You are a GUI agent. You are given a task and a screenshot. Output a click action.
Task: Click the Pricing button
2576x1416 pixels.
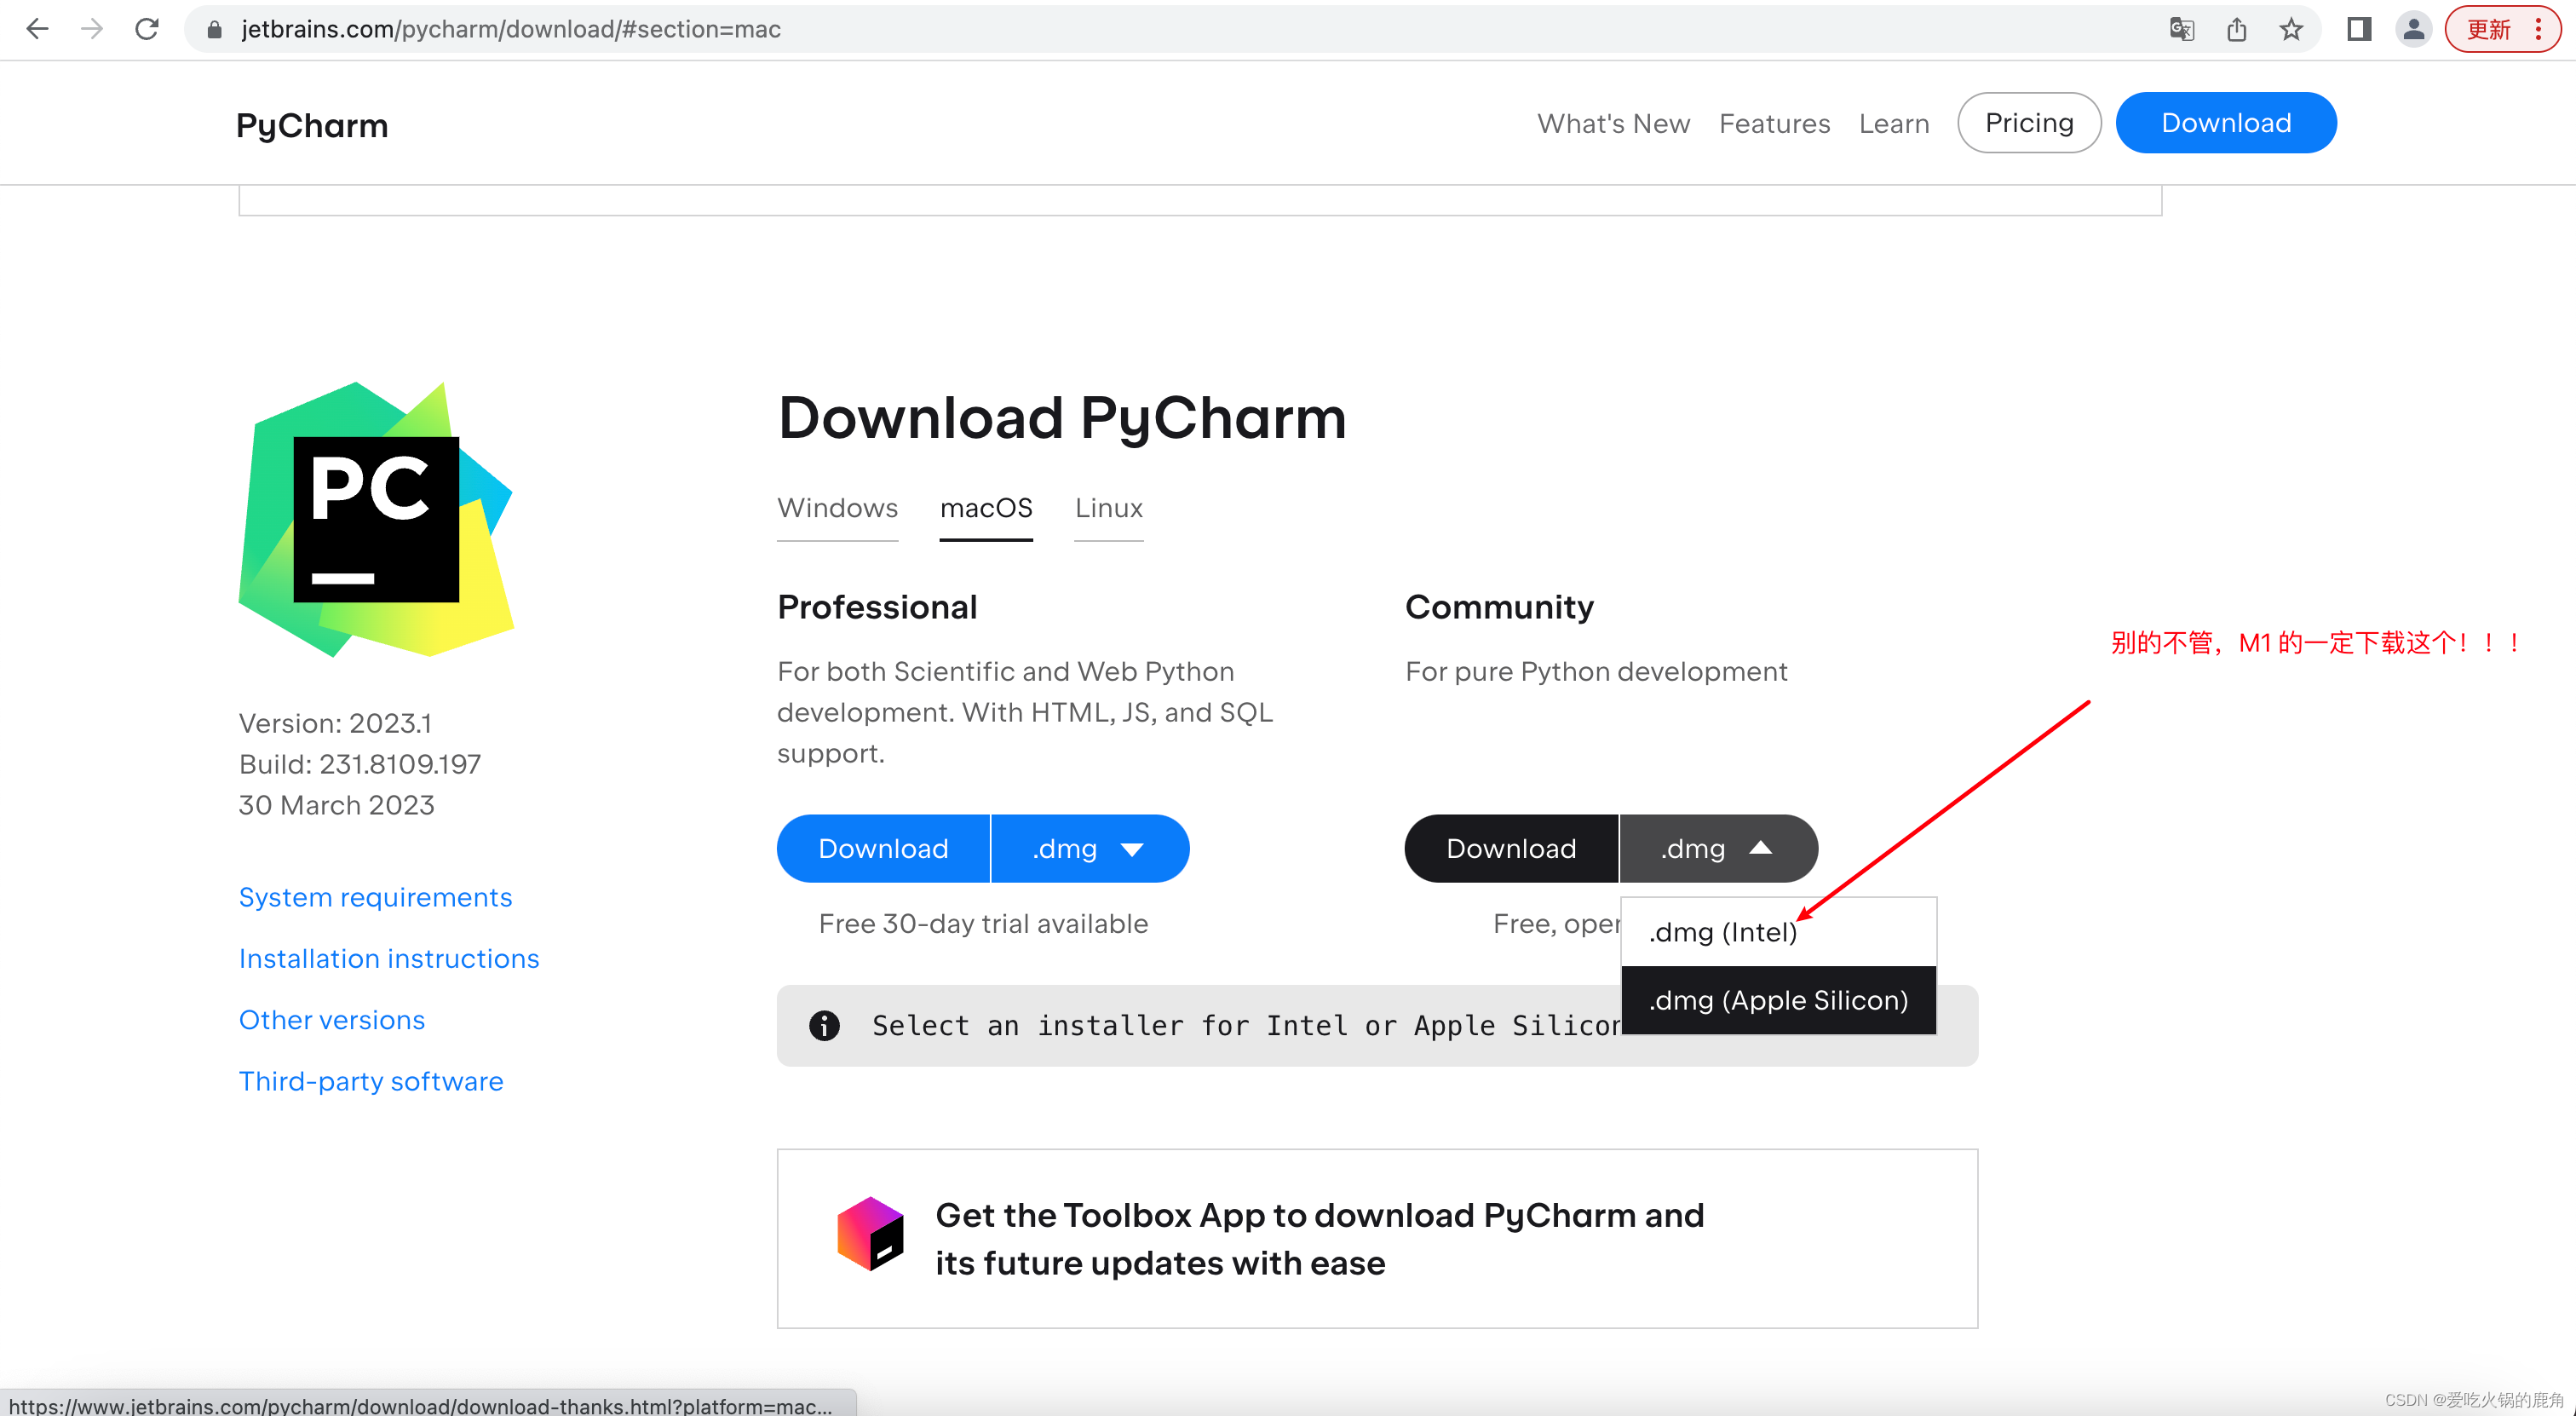[x=2028, y=123]
